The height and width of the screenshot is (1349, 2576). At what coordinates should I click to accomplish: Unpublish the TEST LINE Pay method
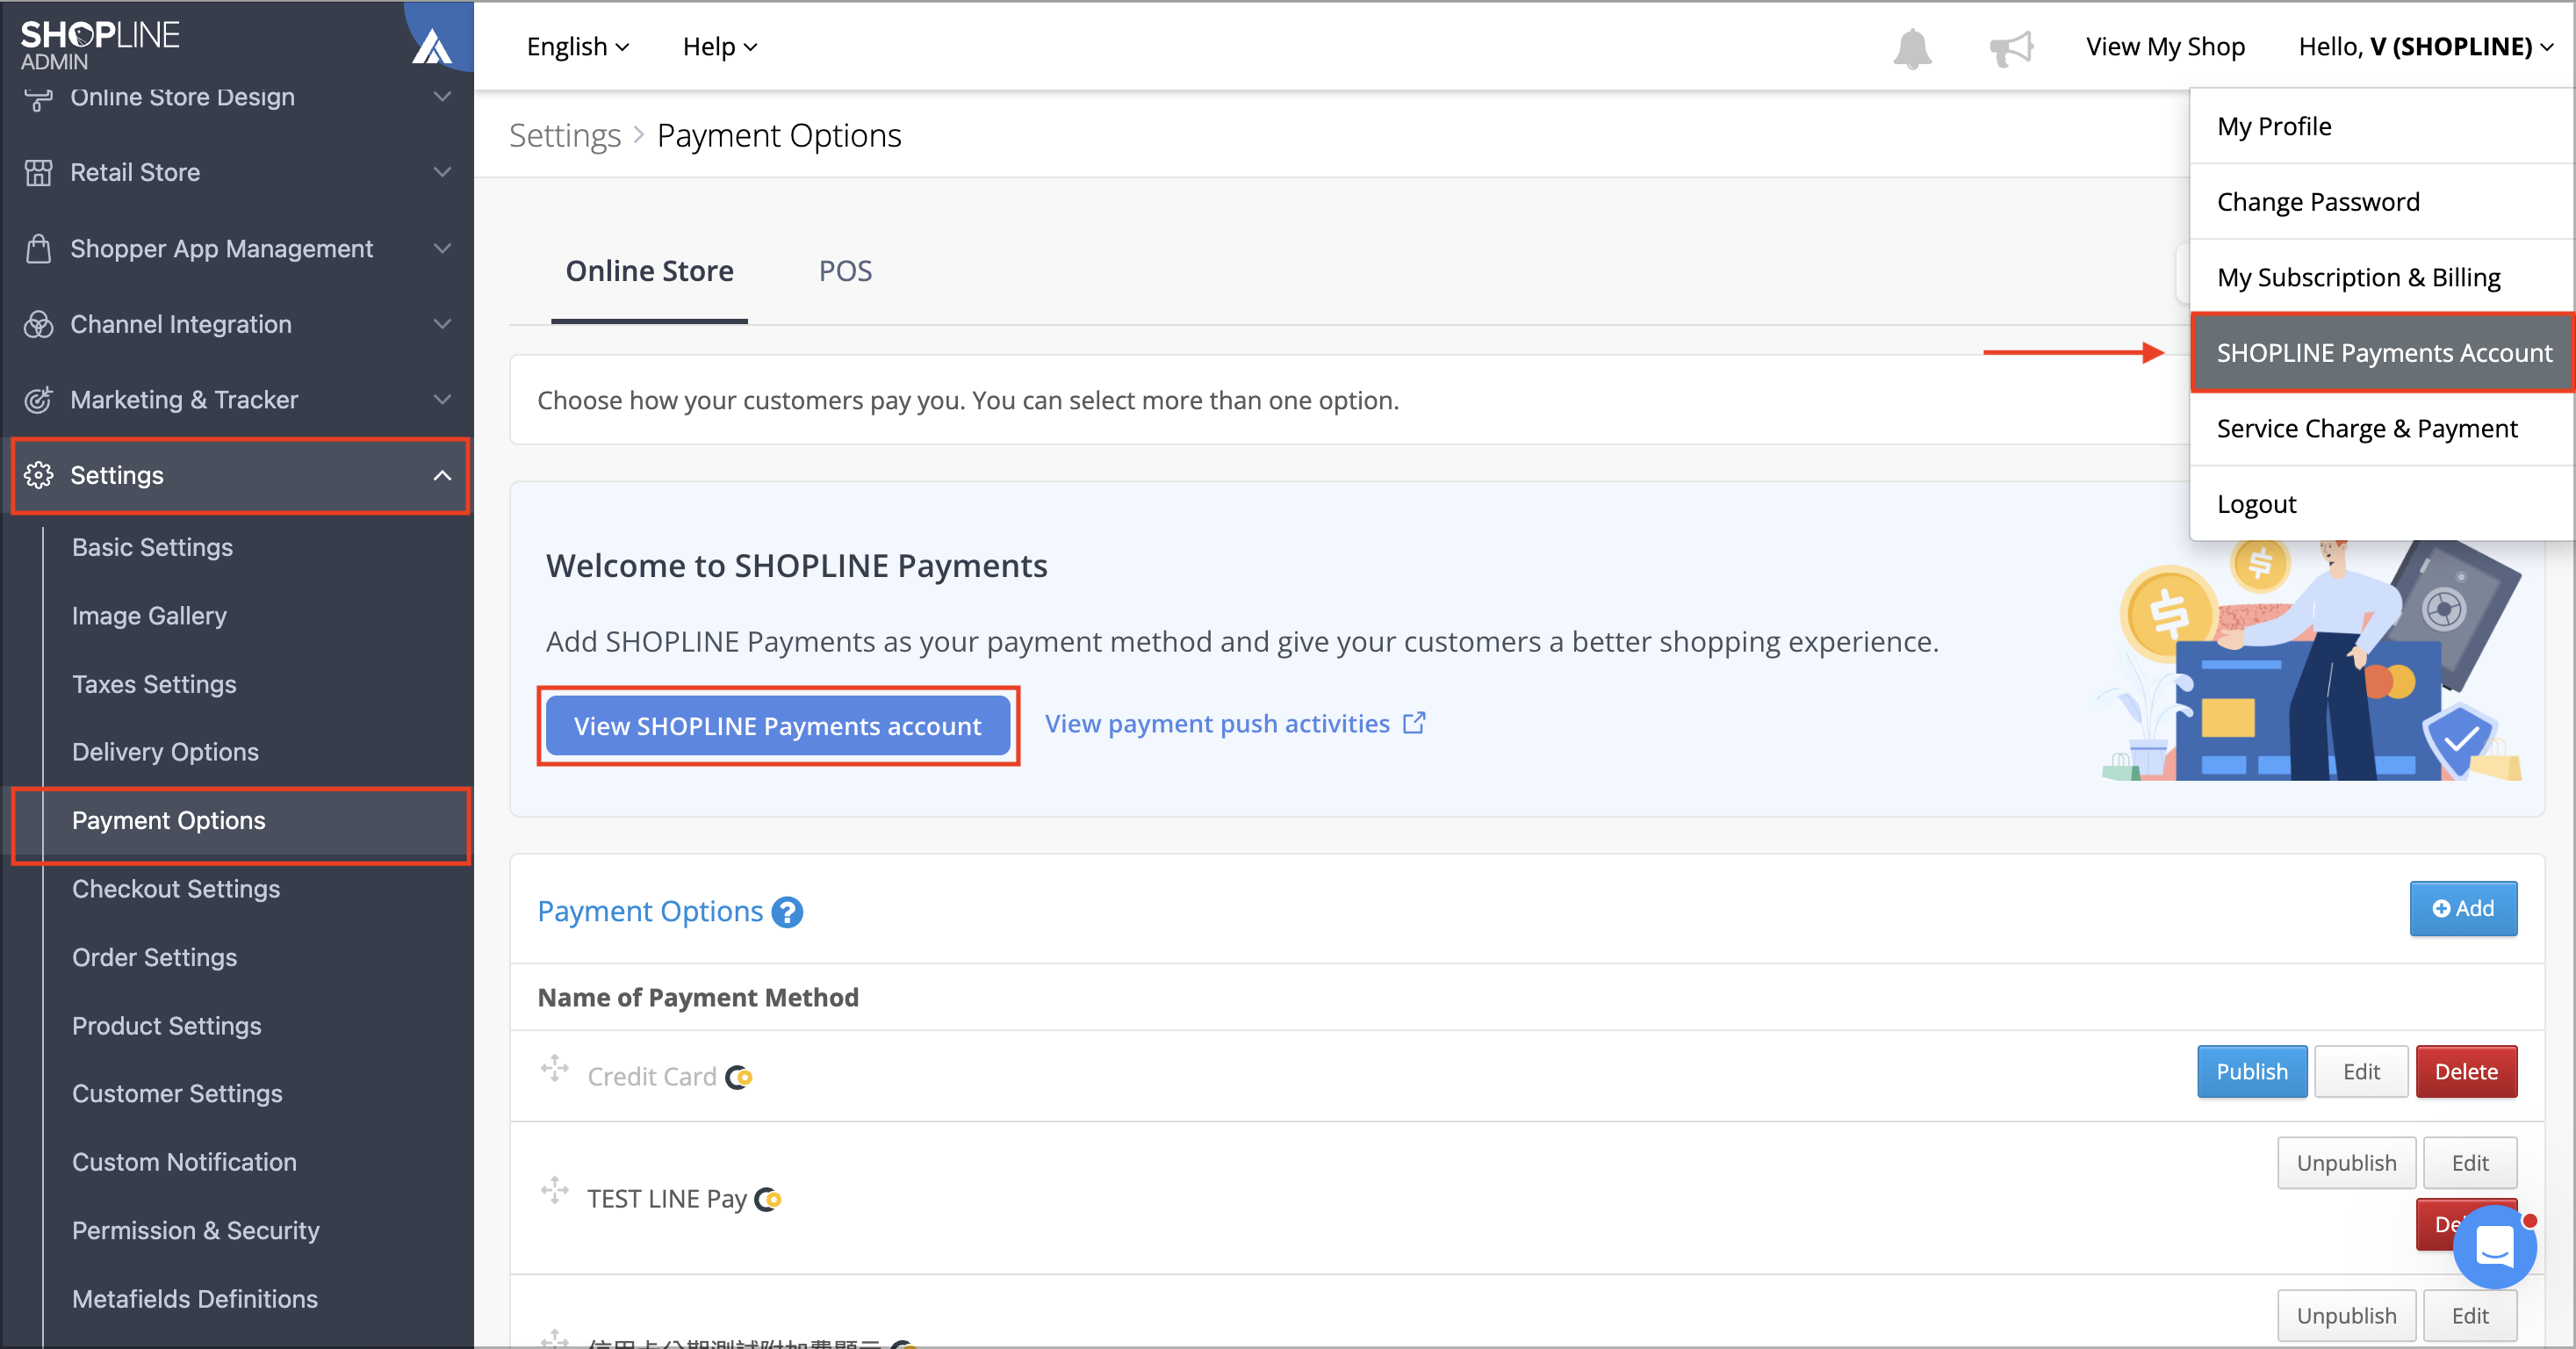2346,1163
